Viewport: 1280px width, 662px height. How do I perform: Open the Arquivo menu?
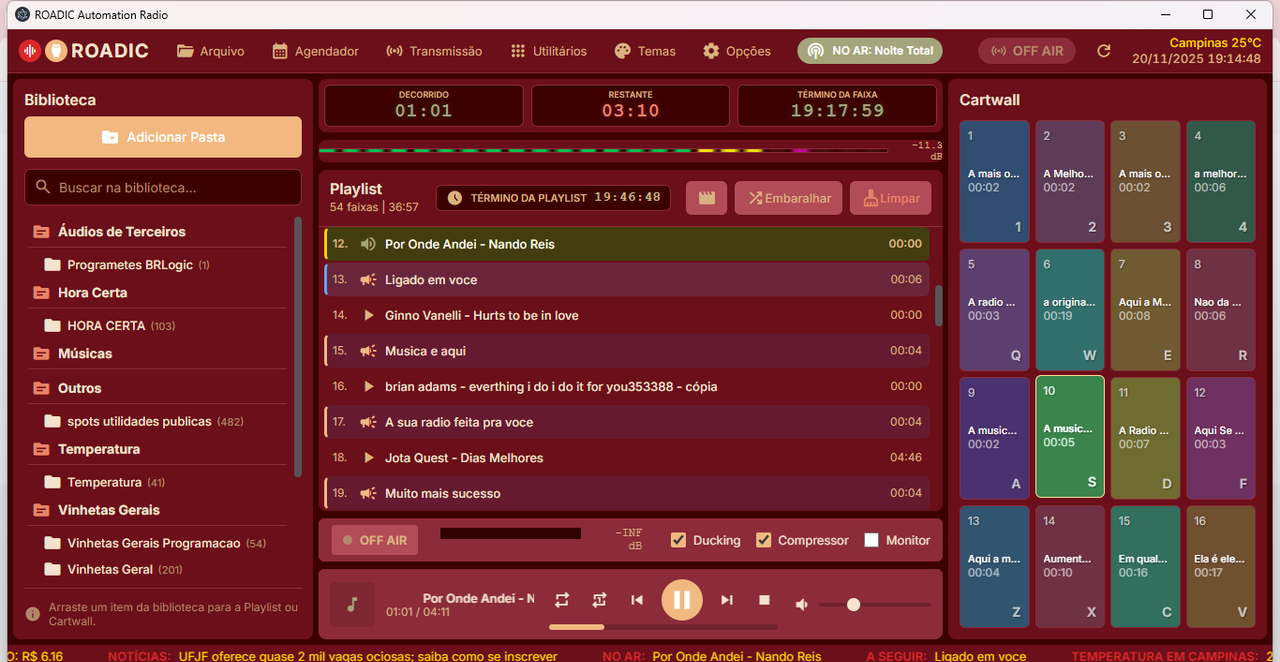click(211, 51)
